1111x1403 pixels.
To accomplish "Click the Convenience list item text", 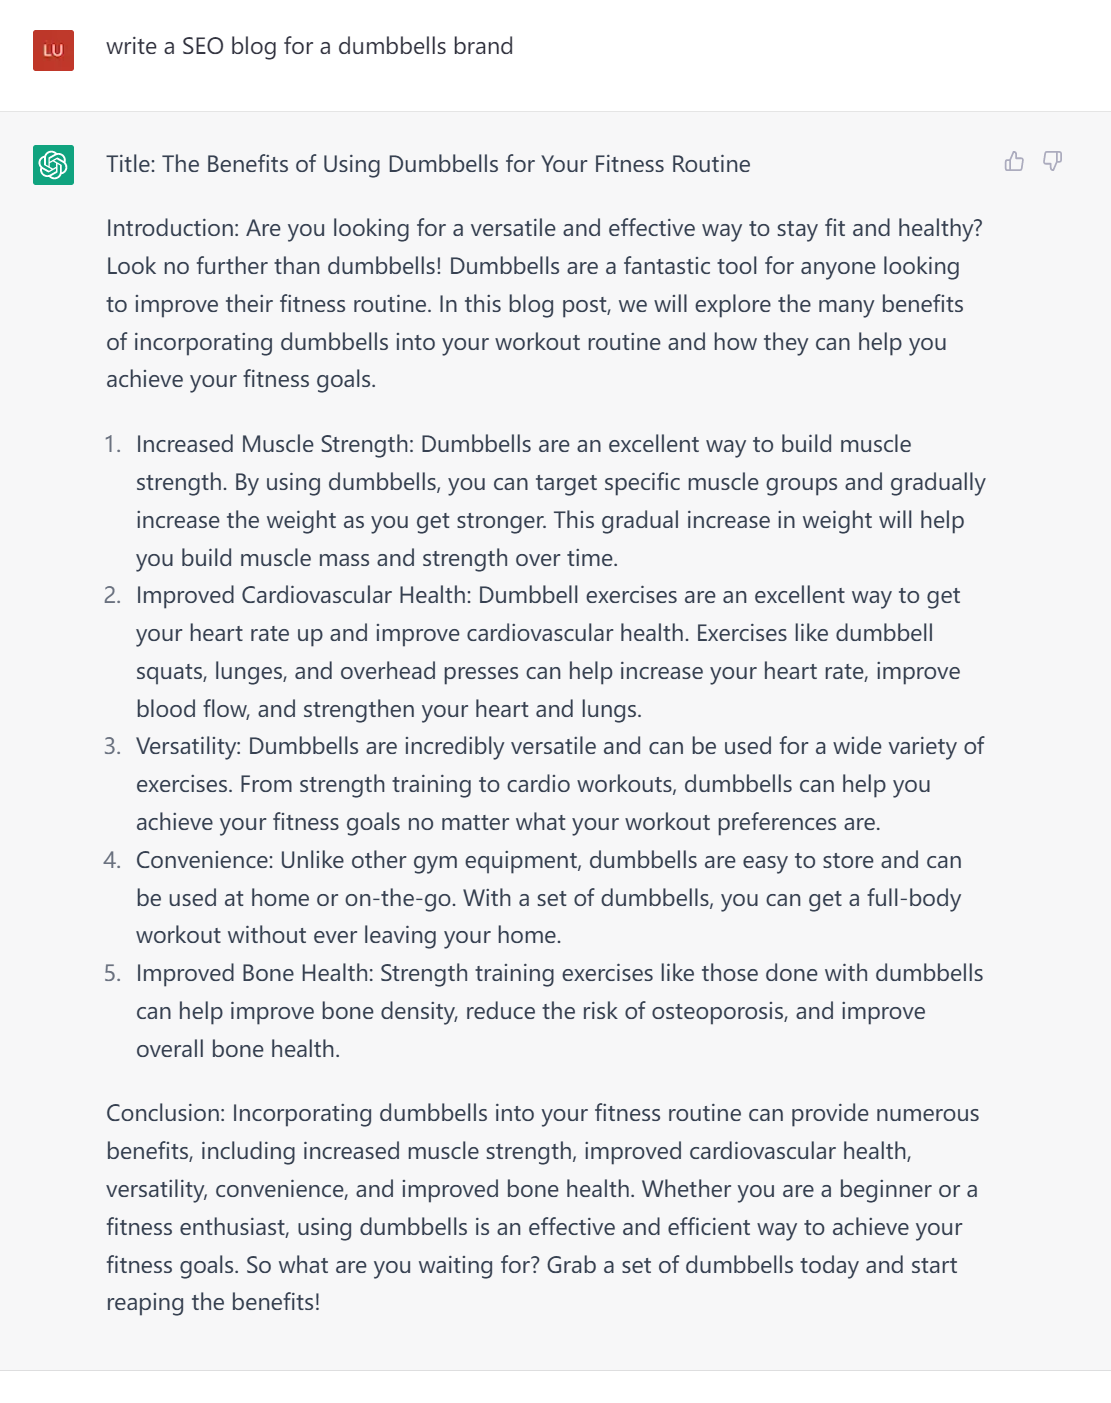I will click(548, 898).
